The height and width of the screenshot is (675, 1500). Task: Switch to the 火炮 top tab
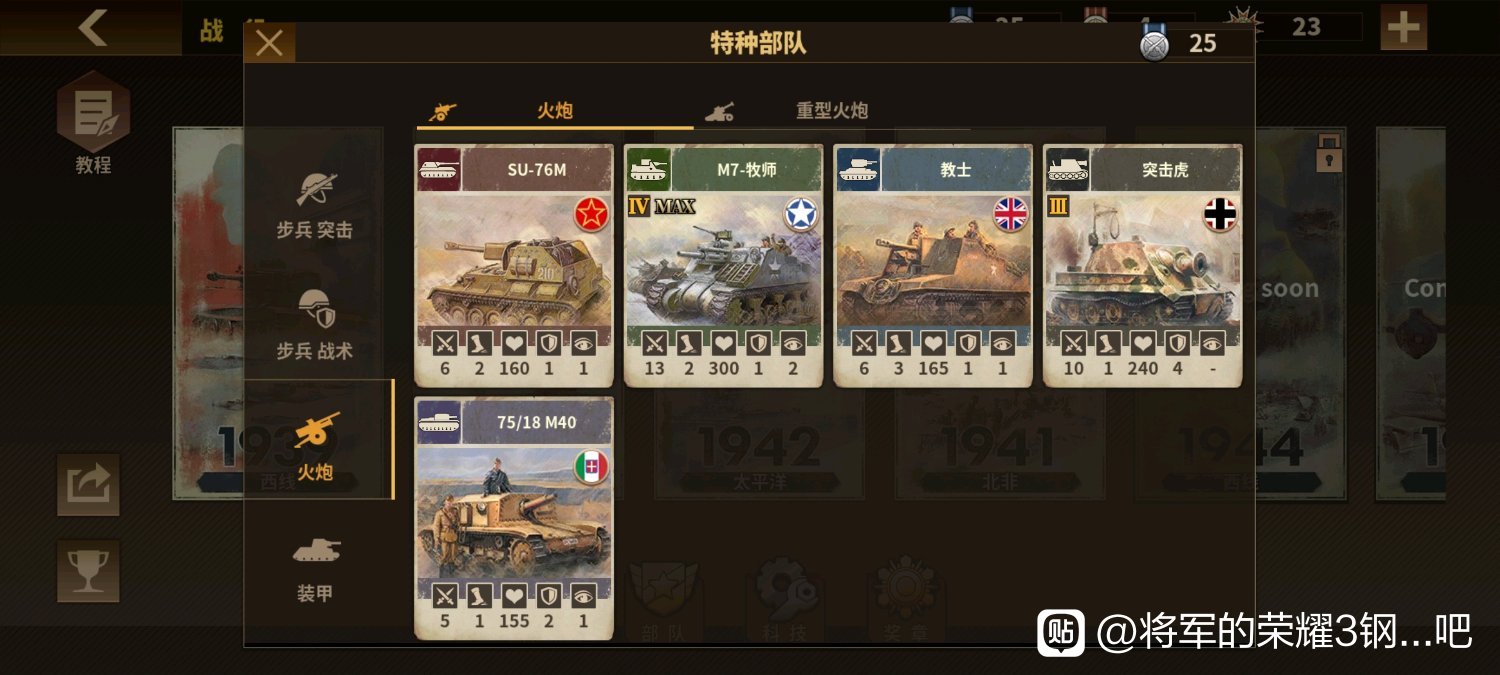point(555,111)
